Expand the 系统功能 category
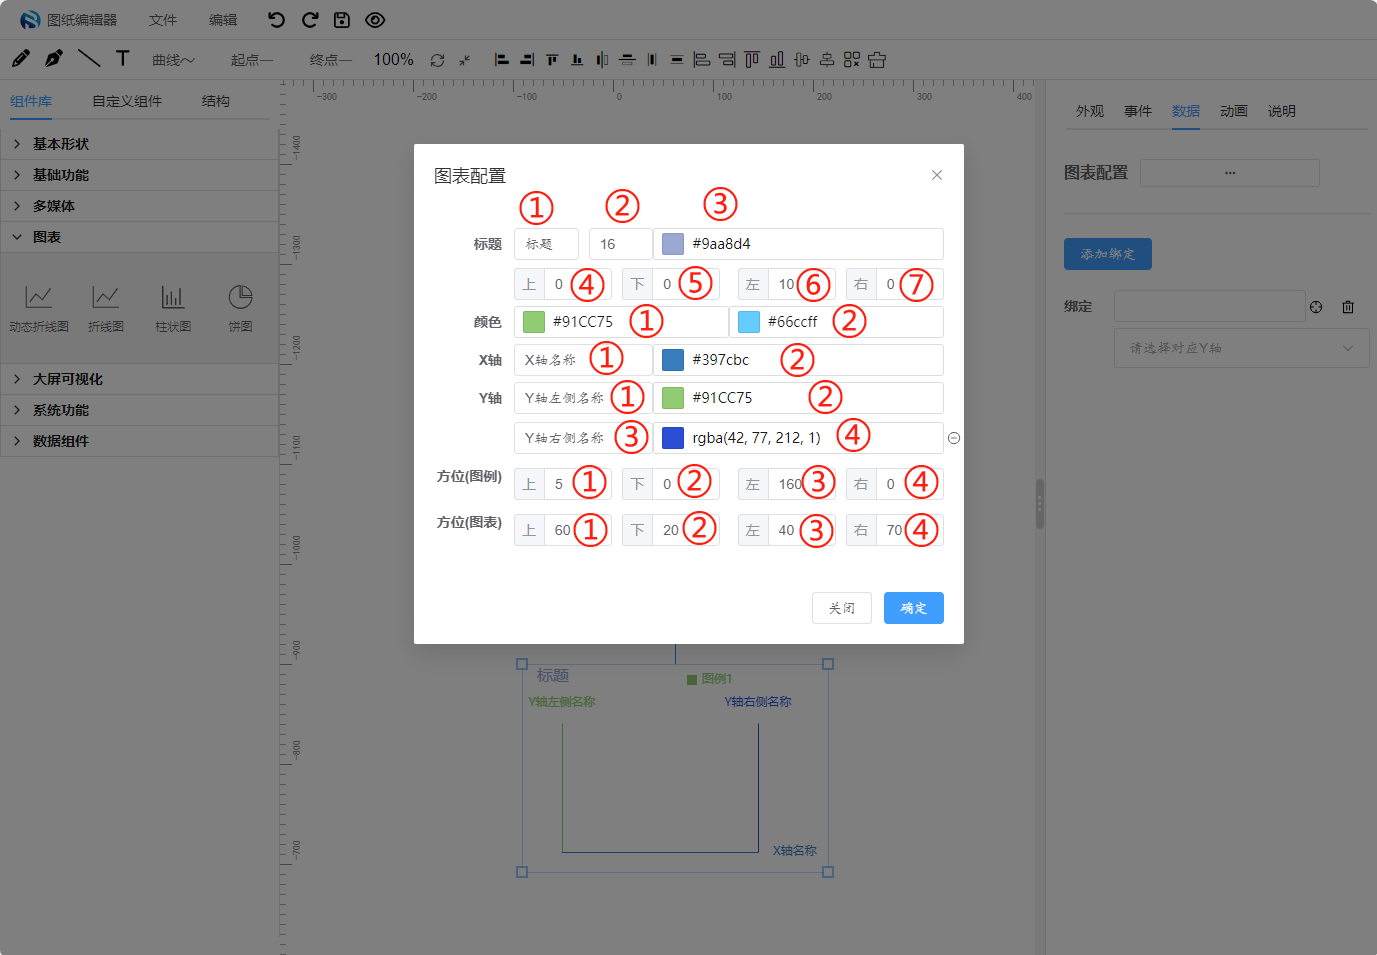1377x955 pixels. 139,410
